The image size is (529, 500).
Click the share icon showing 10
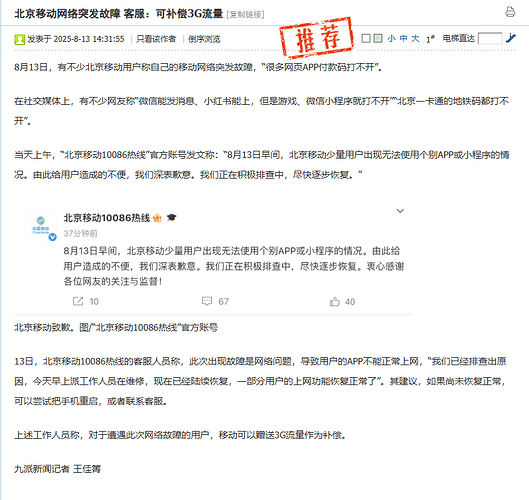[x=78, y=301]
